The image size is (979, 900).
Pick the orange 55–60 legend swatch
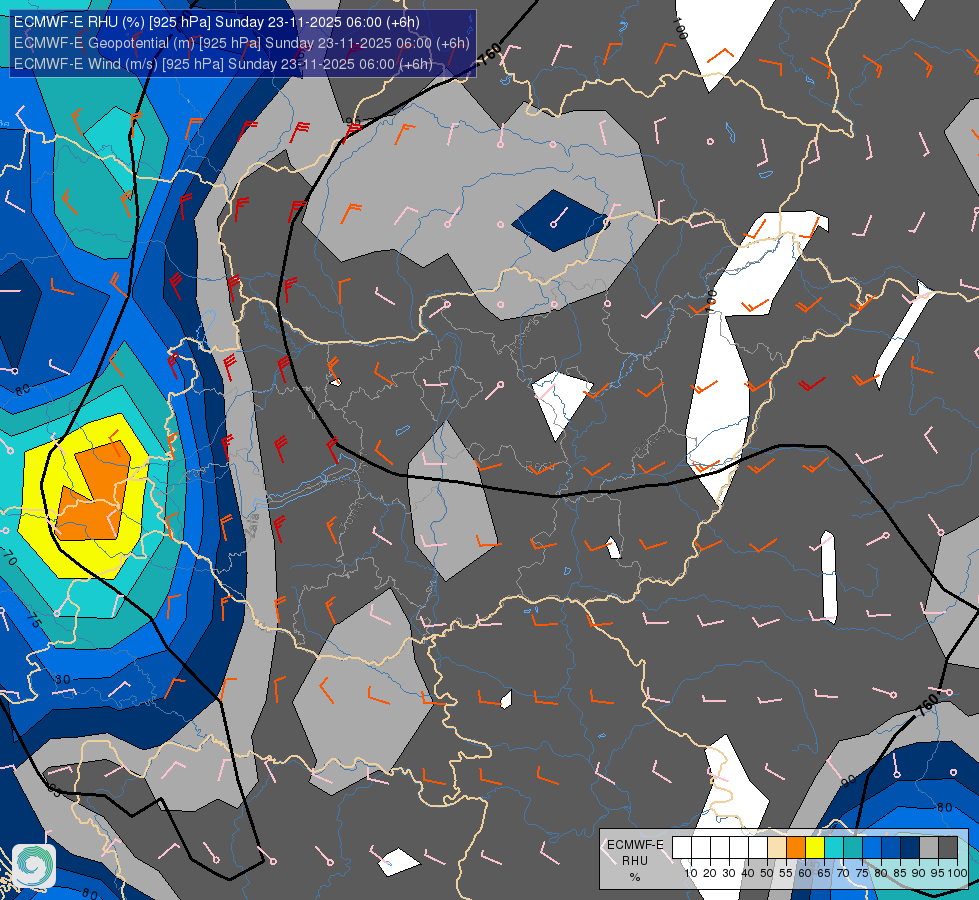(x=795, y=847)
